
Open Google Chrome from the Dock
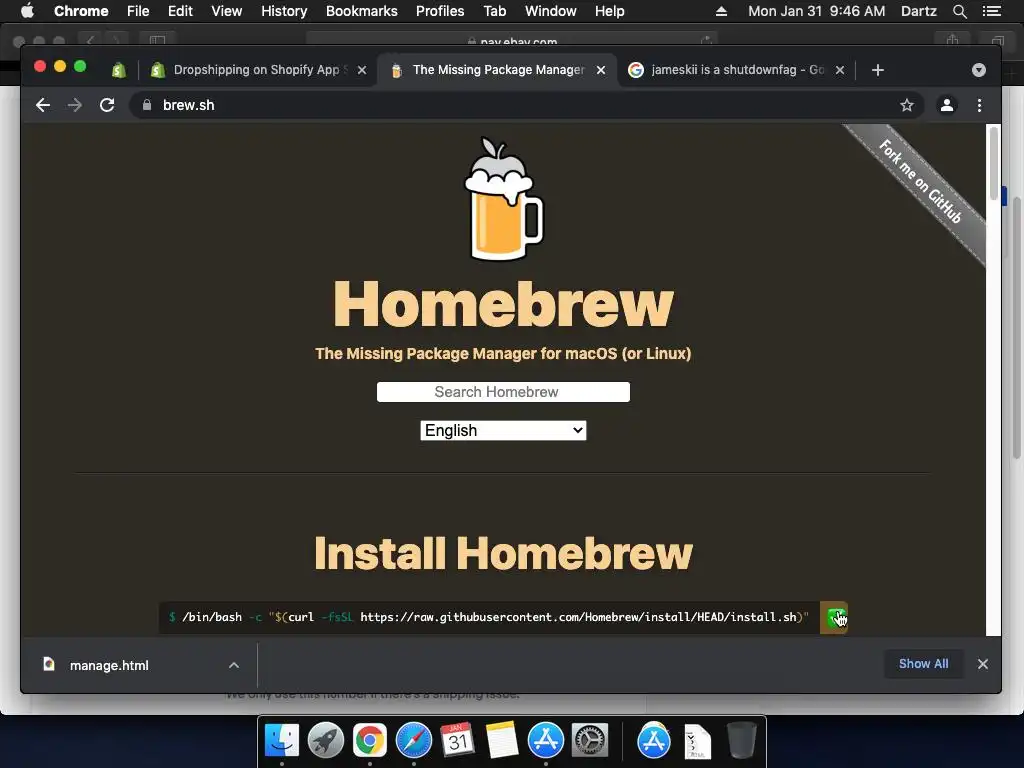370,741
